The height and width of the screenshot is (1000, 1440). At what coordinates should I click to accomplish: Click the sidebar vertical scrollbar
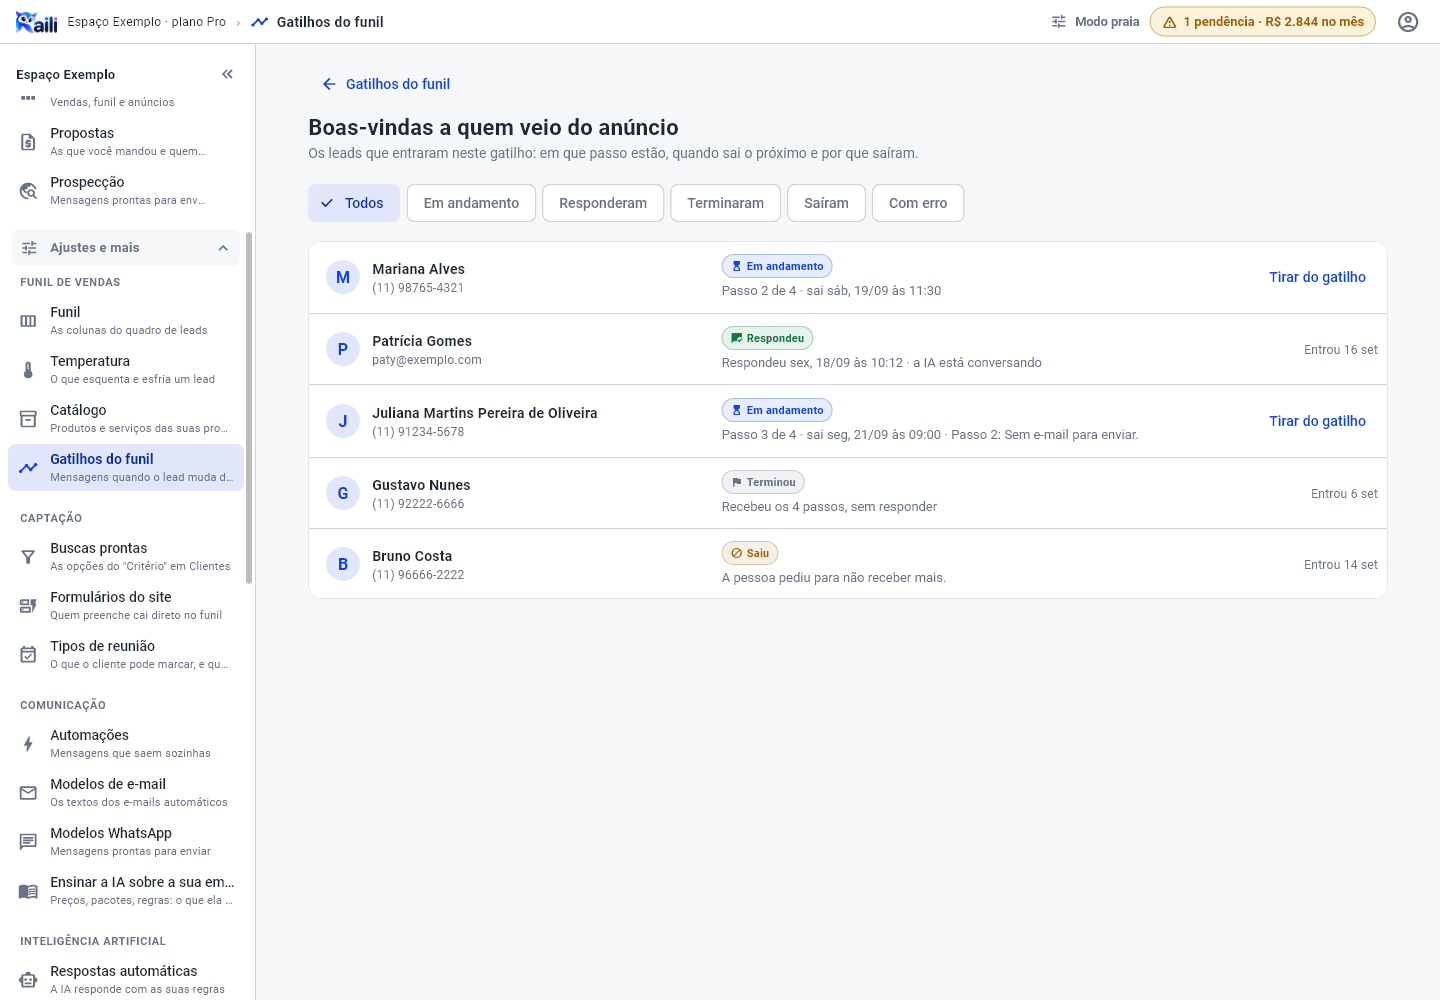(249, 407)
